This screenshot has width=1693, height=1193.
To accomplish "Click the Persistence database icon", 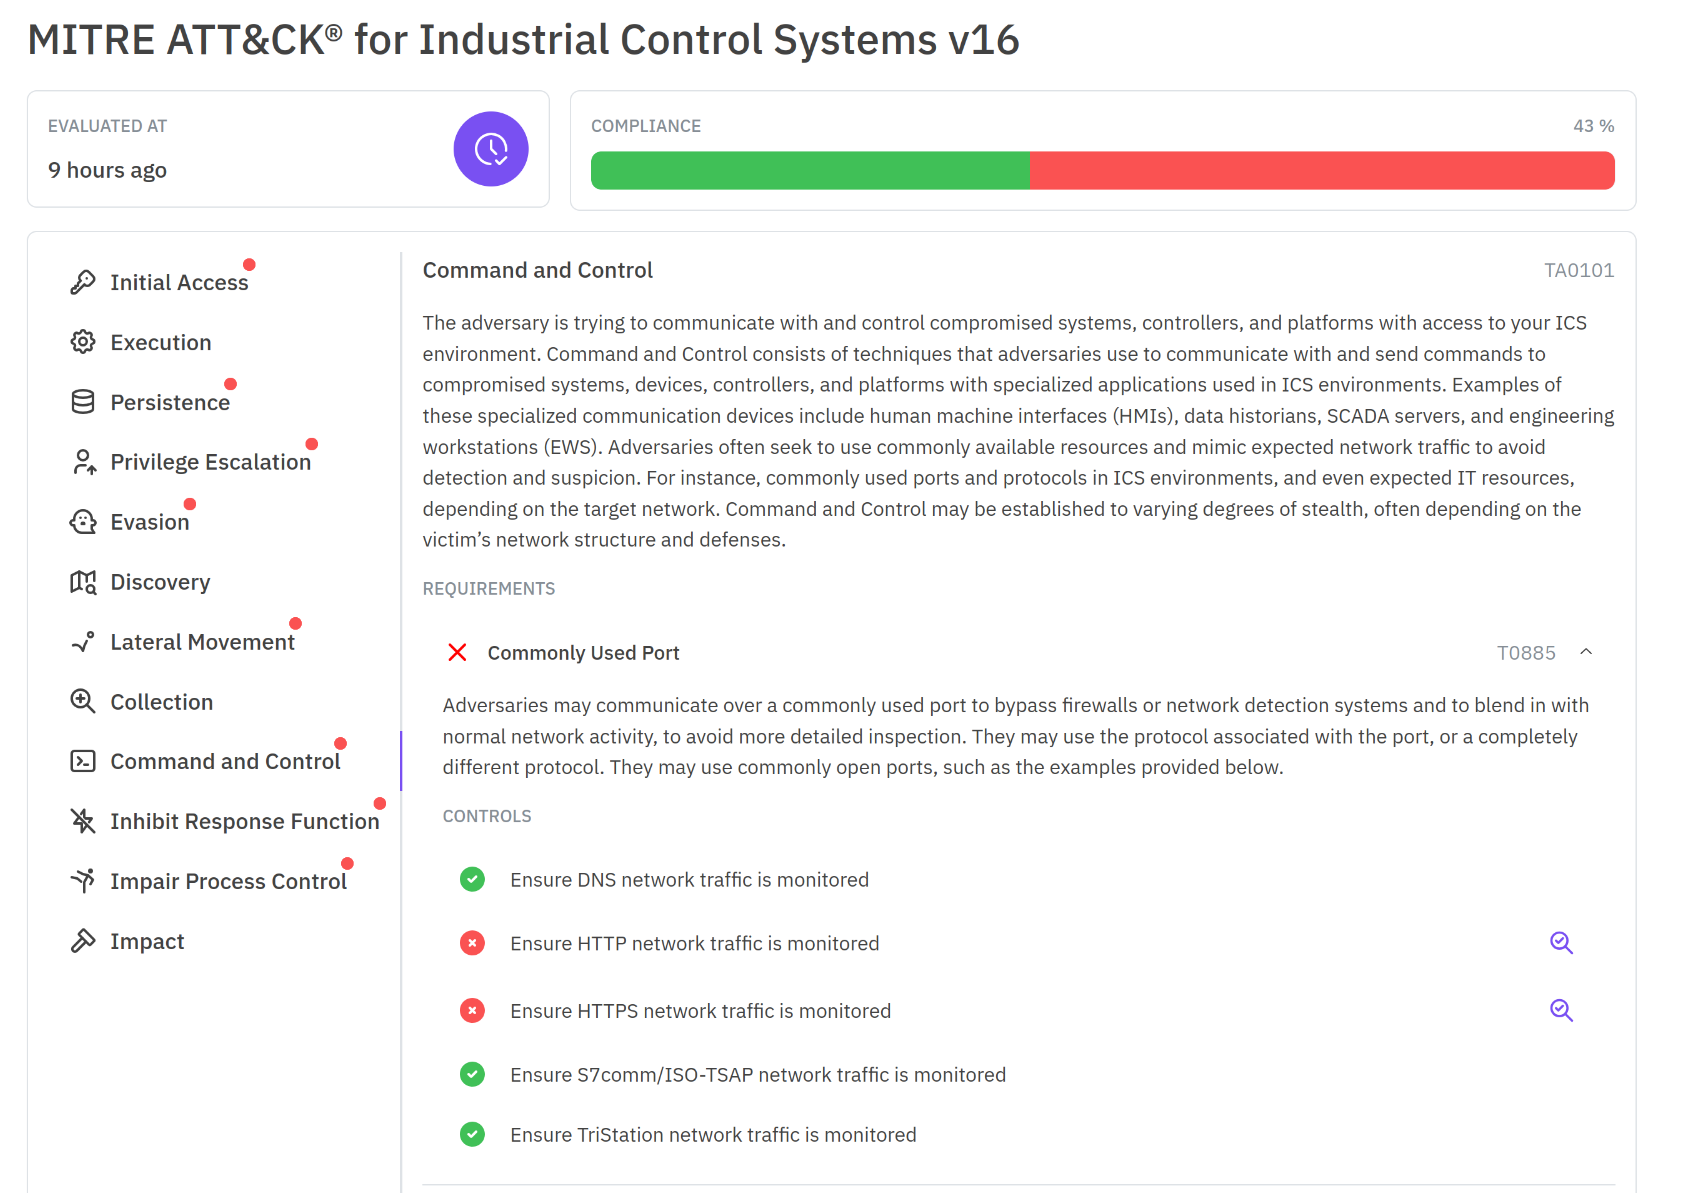I will 83,402.
